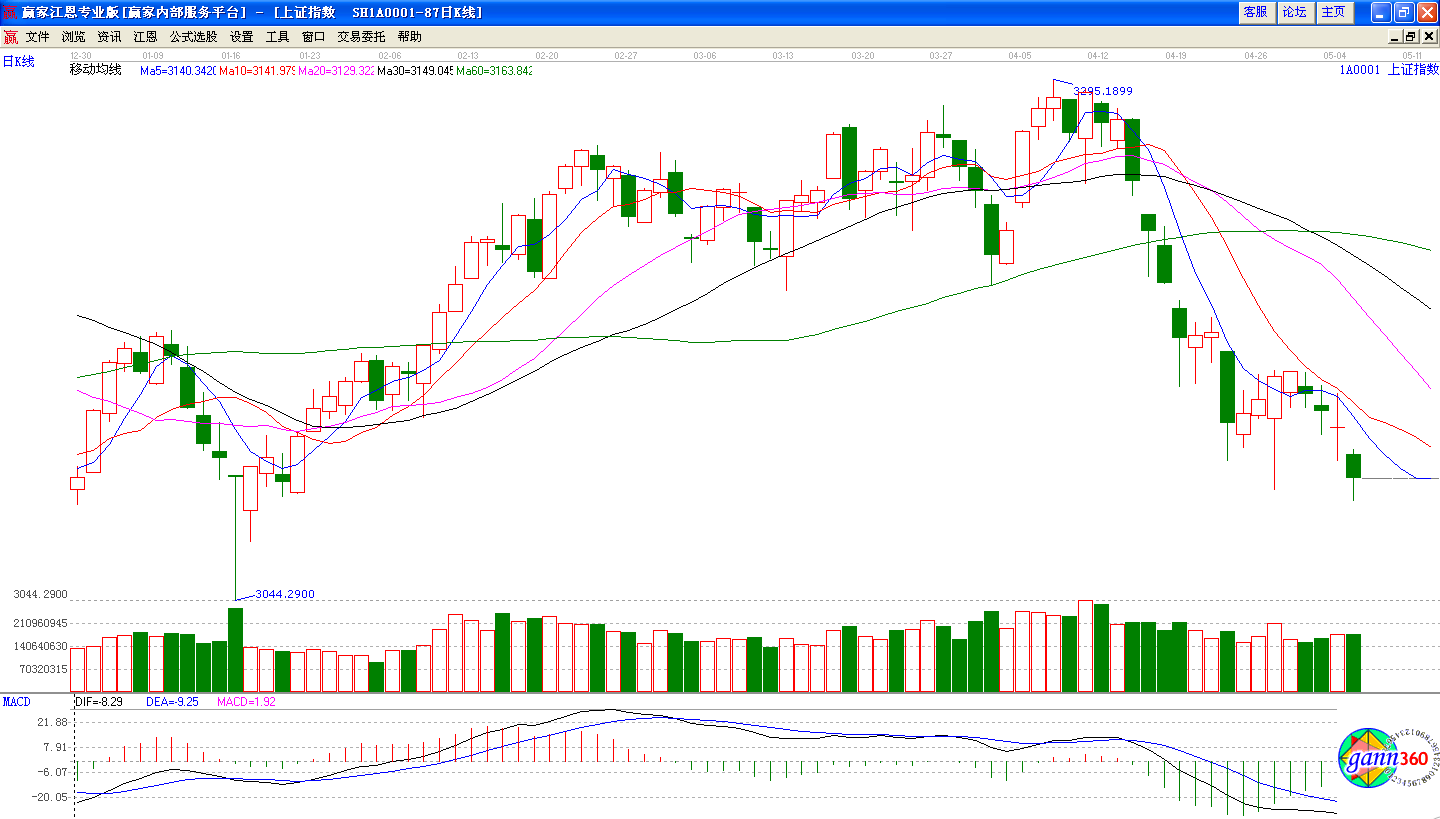Click the 赢 icon beside the 文件 menu

(x=10, y=37)
